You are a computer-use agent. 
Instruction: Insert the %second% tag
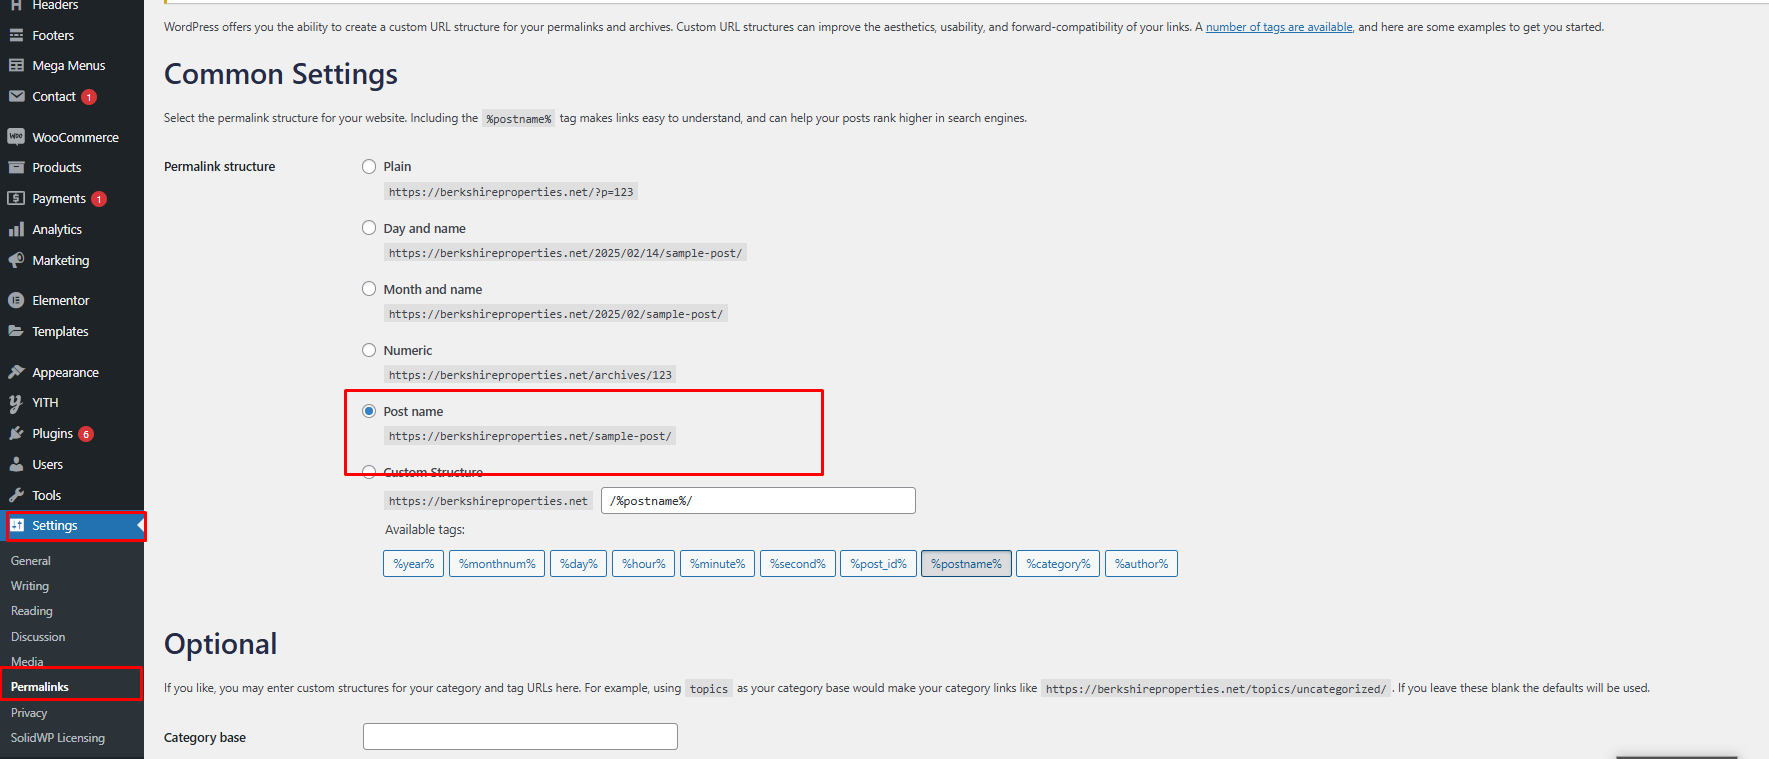coord(798,564)
